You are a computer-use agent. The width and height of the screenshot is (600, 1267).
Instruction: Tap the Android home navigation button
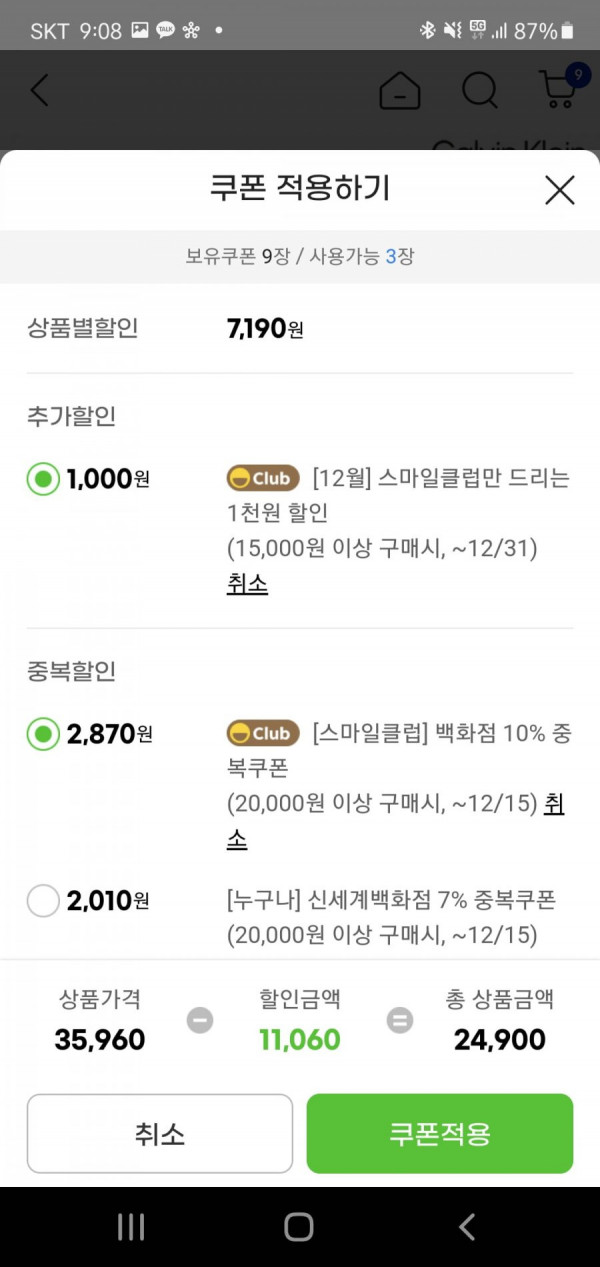pyautogui.click(x=299, y=1227)
